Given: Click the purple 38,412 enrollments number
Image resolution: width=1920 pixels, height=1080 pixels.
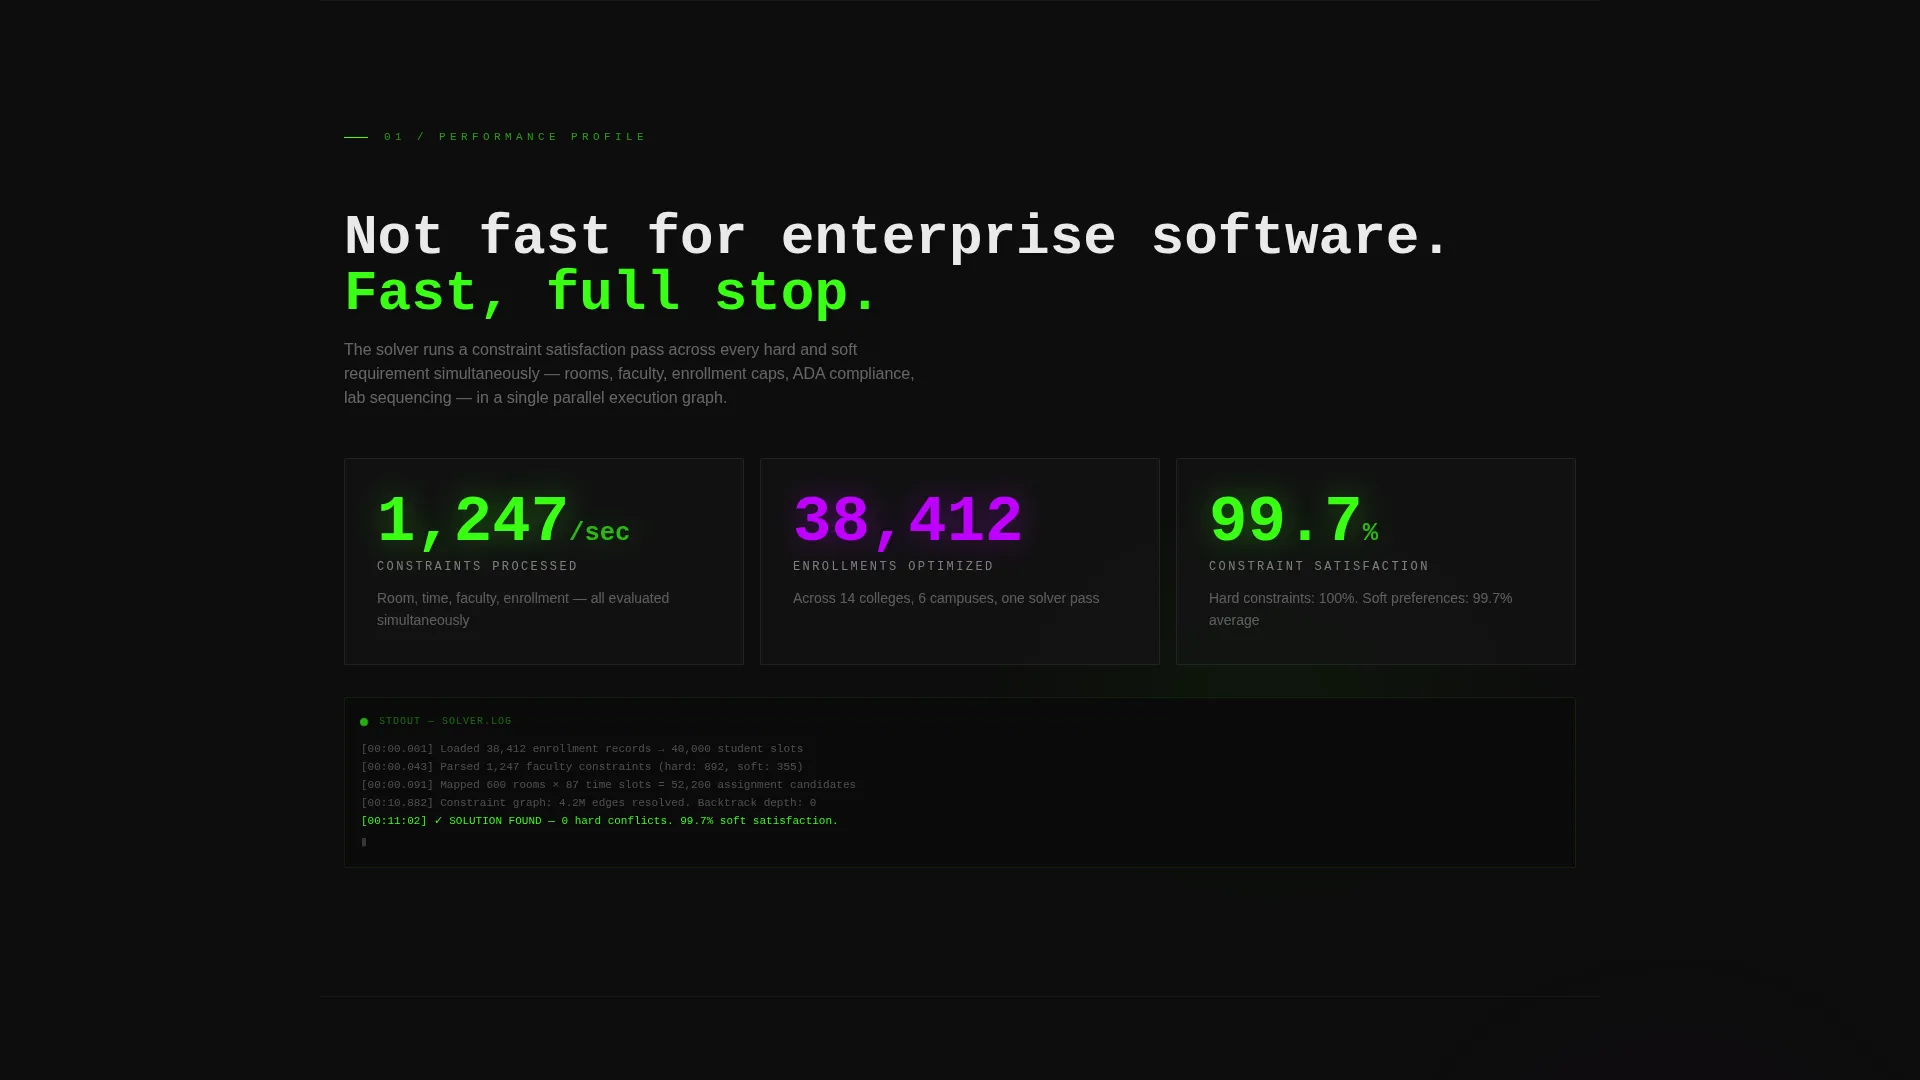Looking at the screenshot, I should (x=908, y=521).
